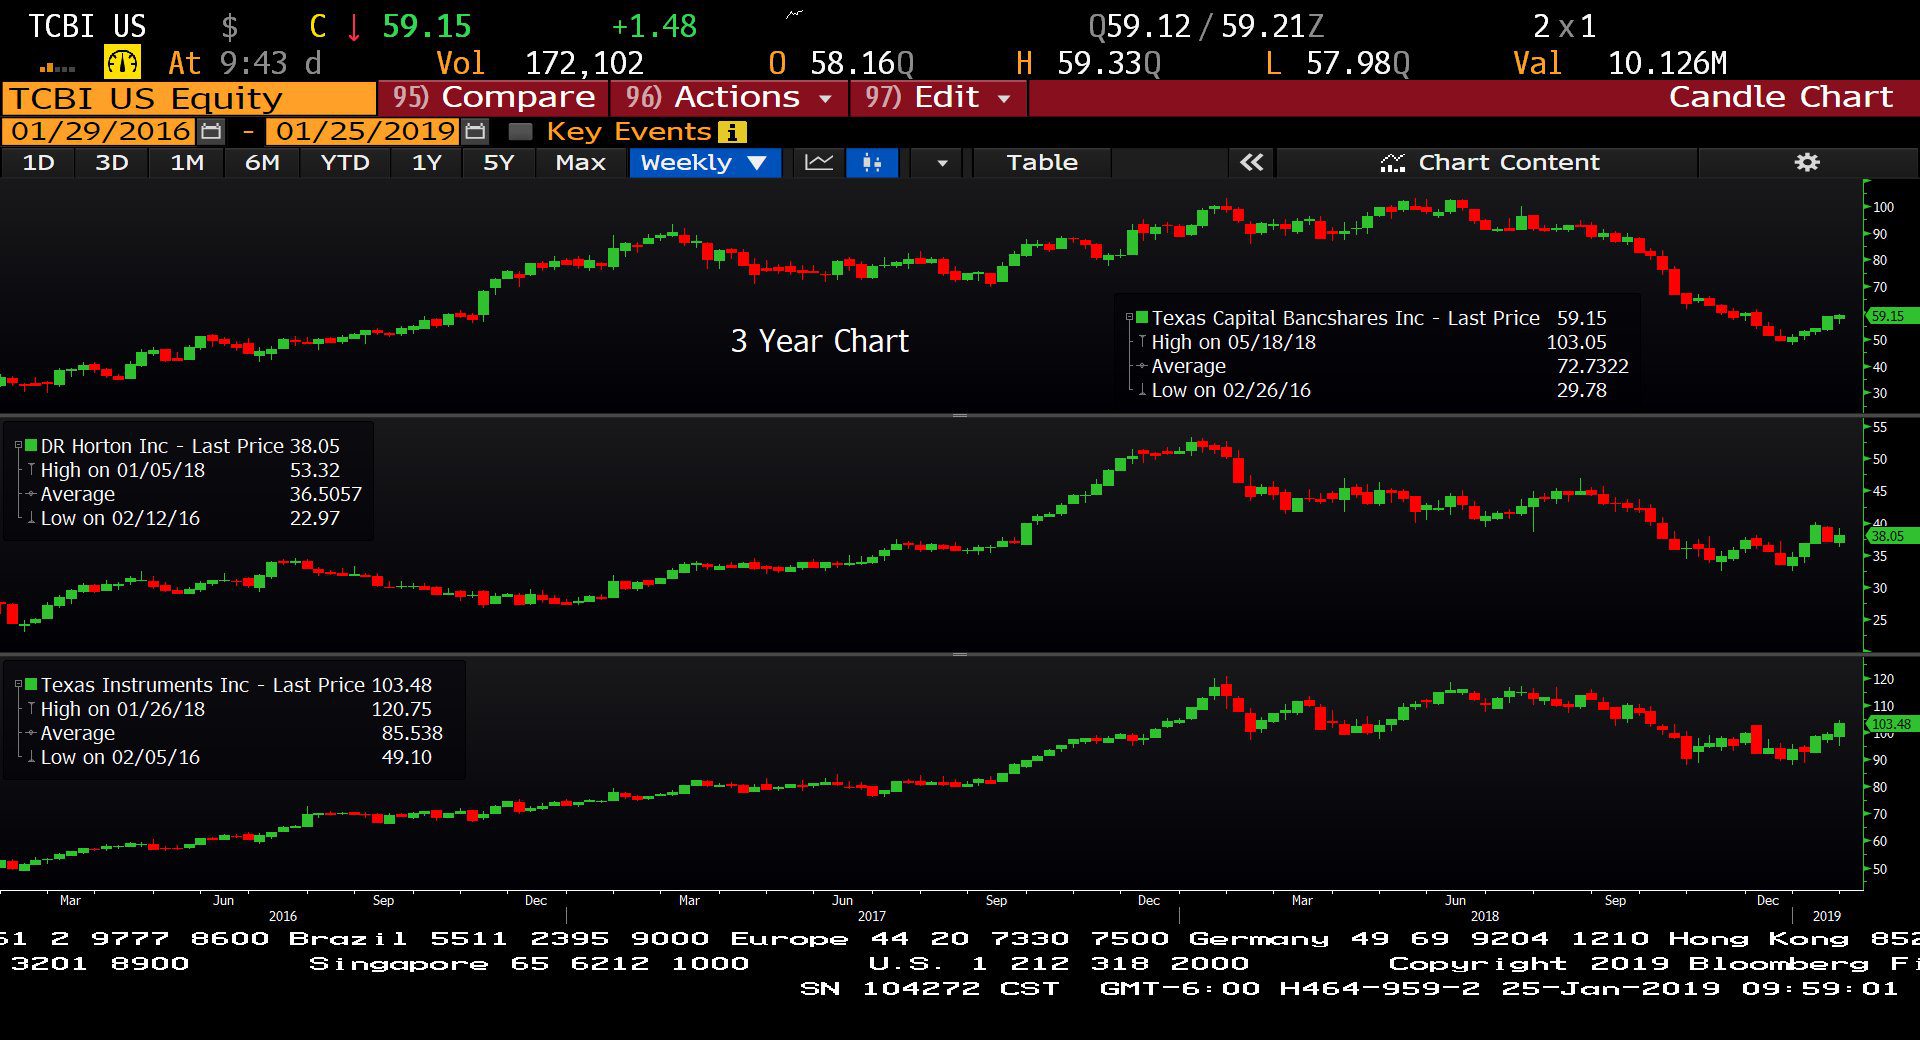Click the Candle Chart title label
Image resolution: width=1920 pixels, height=1040 pixels.
tap(1780, 97)
